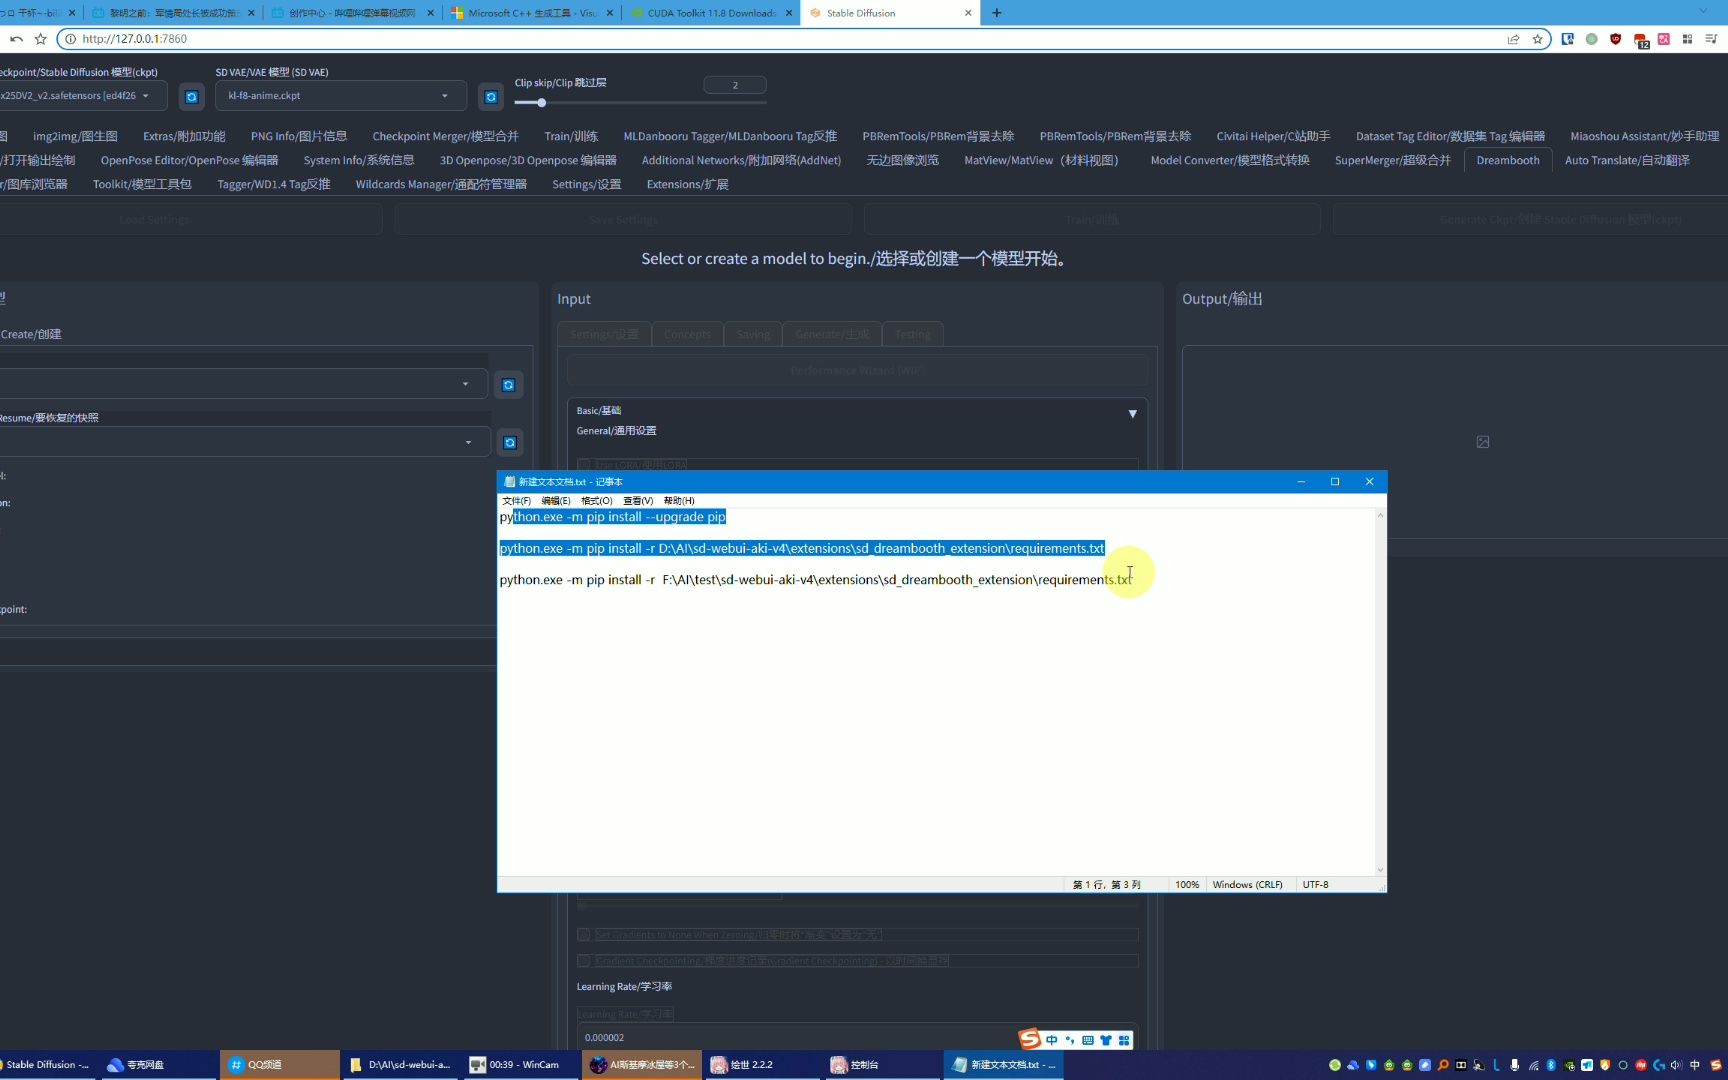Open the 格式(O) menu in Notepad
Screen dimensions: 1728x1080
click(x=595, y=501)
